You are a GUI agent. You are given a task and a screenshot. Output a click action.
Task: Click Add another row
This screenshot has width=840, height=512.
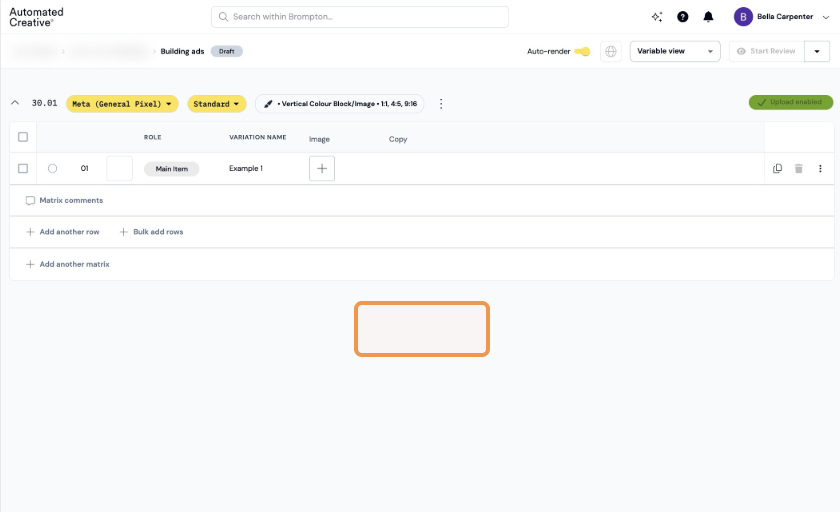63,232
